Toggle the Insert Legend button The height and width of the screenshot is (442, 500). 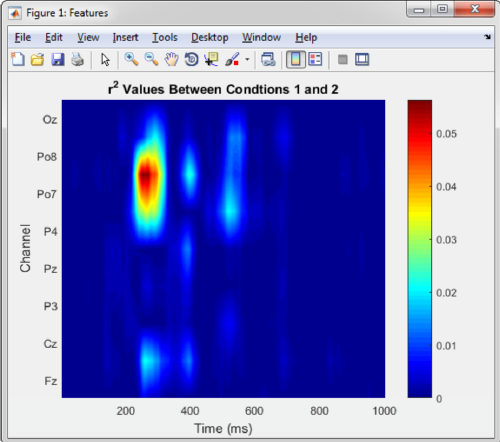click(315, 60)
